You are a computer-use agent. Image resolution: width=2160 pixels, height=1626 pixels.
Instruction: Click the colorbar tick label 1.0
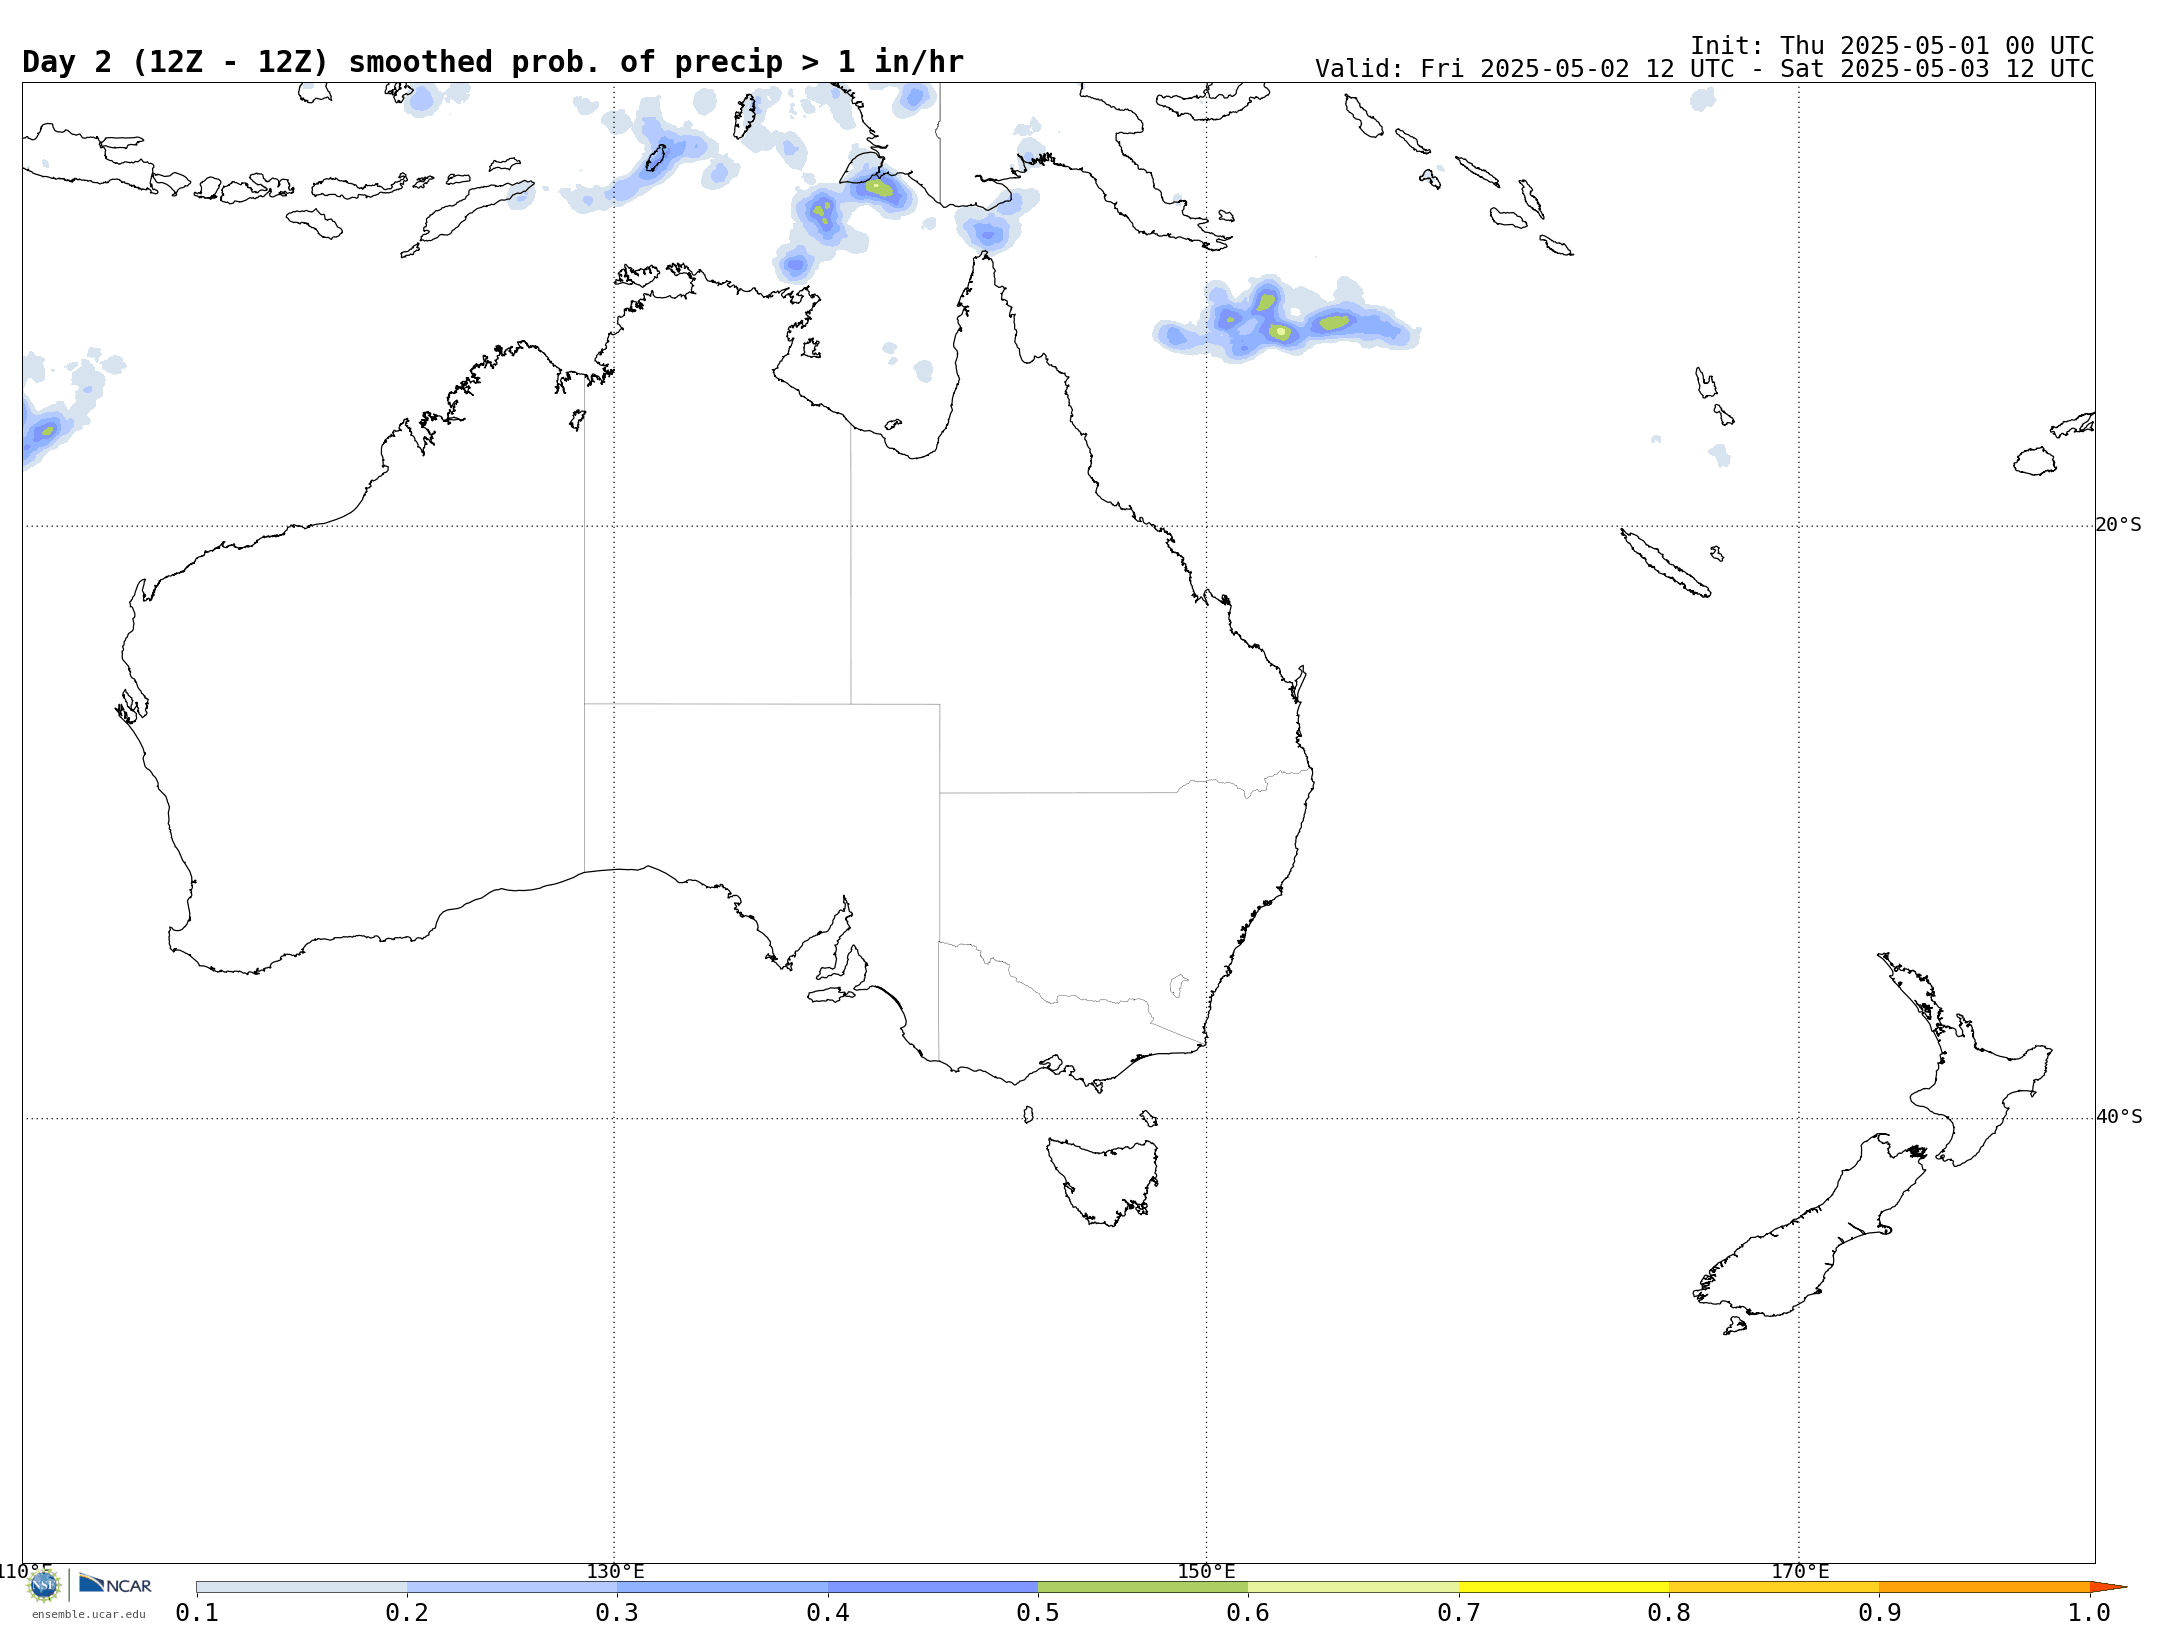pyautogui.click(x=2089, y=1612)
